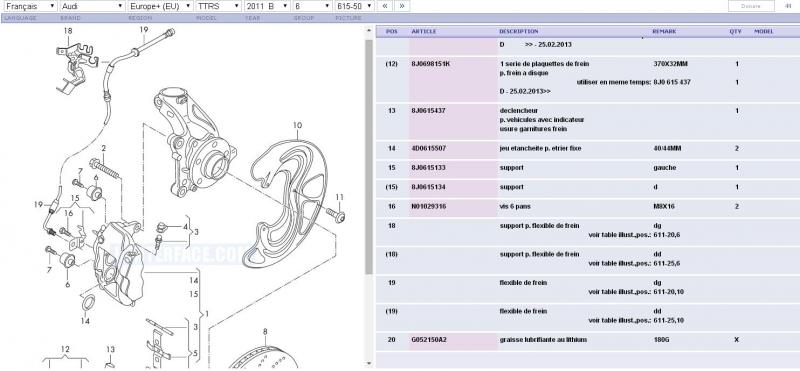The image size is (800, 371).
Task: Click the brake hose bracket part 18 in diagram
Action: tap(77, 67)
